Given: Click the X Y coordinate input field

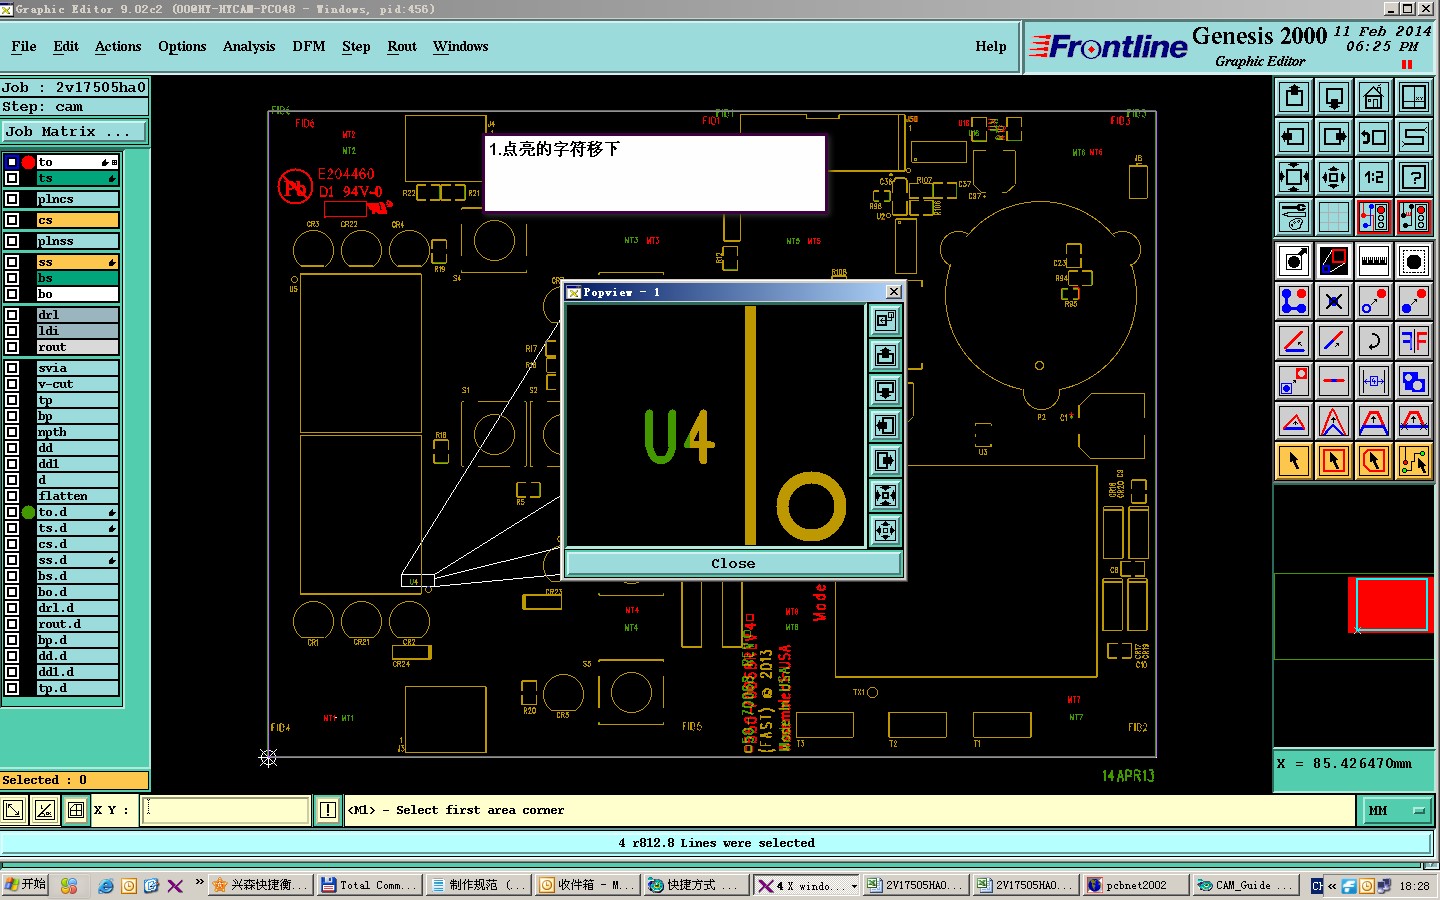Looking at the screenshot, I should [227, 810].
